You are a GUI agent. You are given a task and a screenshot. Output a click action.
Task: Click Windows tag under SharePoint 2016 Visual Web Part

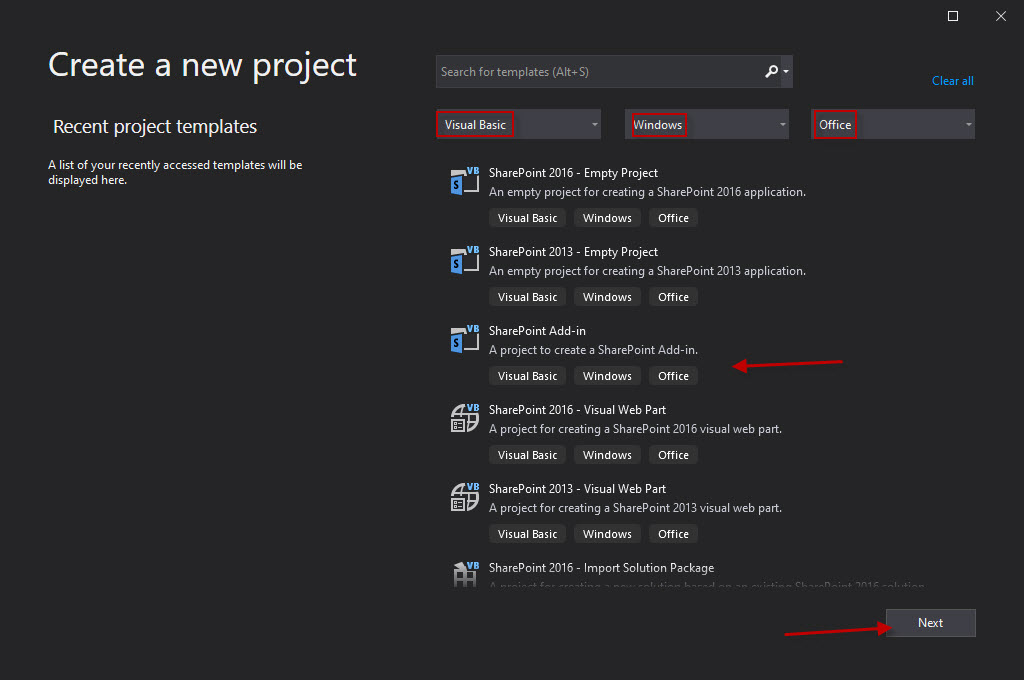(x=607, y=455)
